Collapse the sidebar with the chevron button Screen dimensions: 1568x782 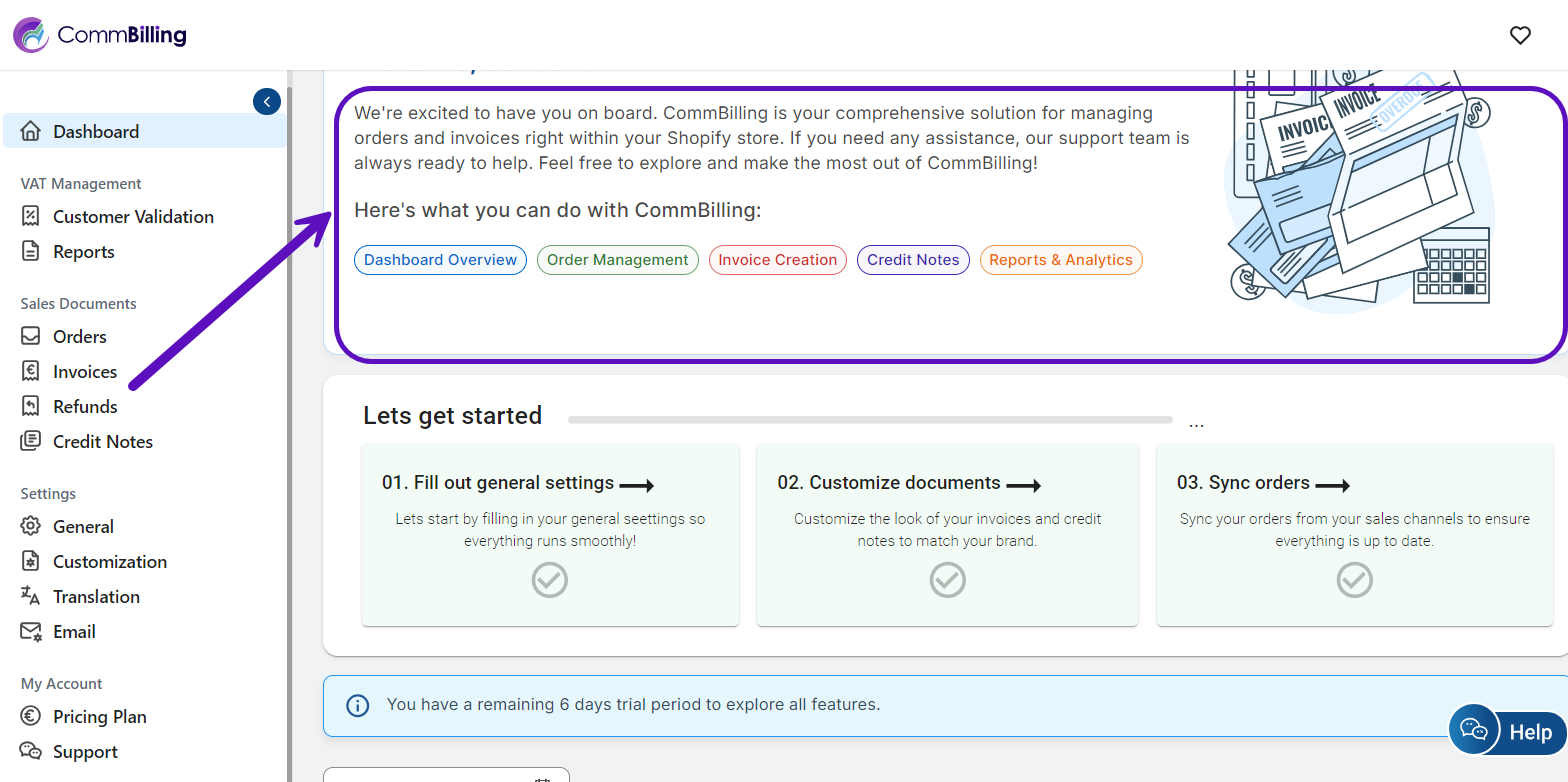click(x=267, y=101)
